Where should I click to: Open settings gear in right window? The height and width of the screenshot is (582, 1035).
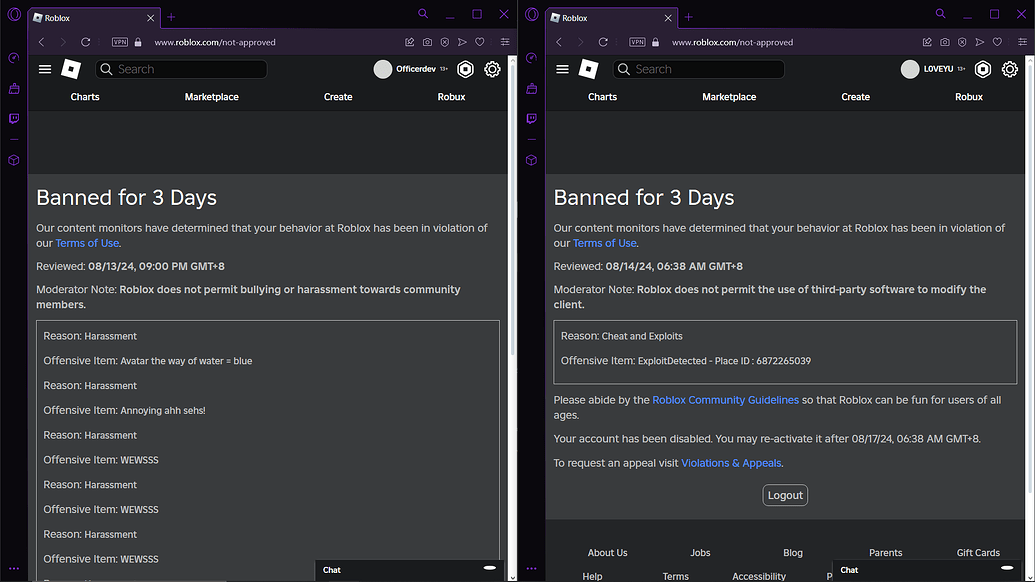[1010, 69]
